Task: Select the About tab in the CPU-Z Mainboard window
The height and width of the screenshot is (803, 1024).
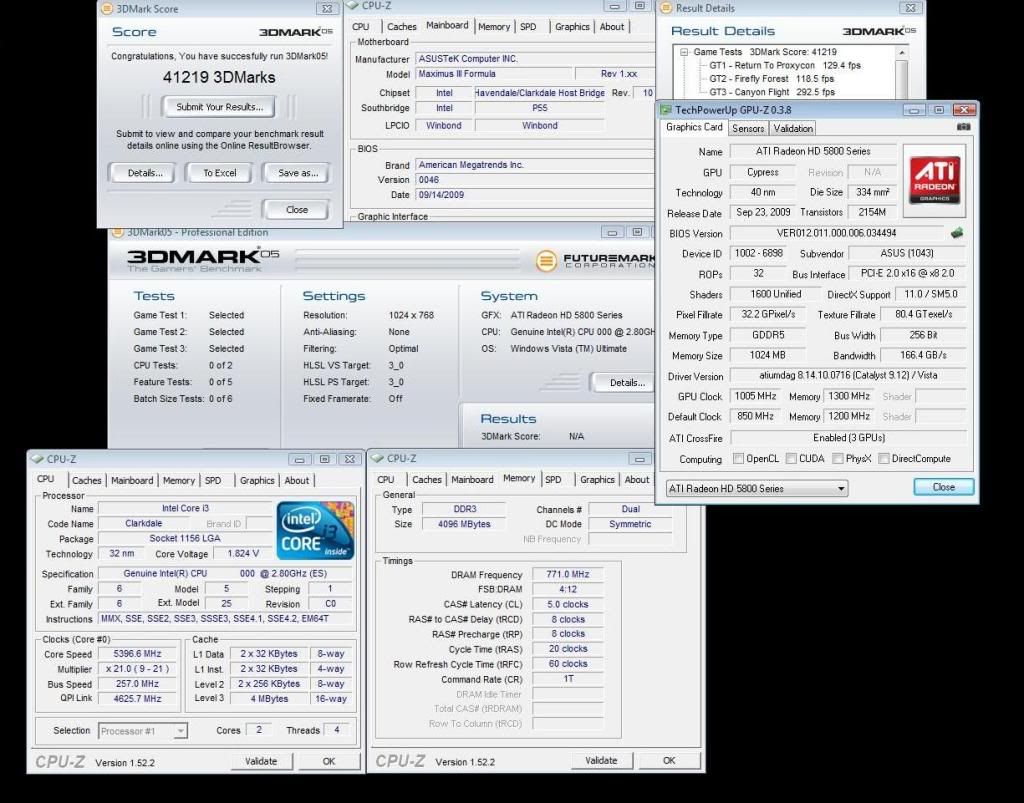Action: coord(612,27)
